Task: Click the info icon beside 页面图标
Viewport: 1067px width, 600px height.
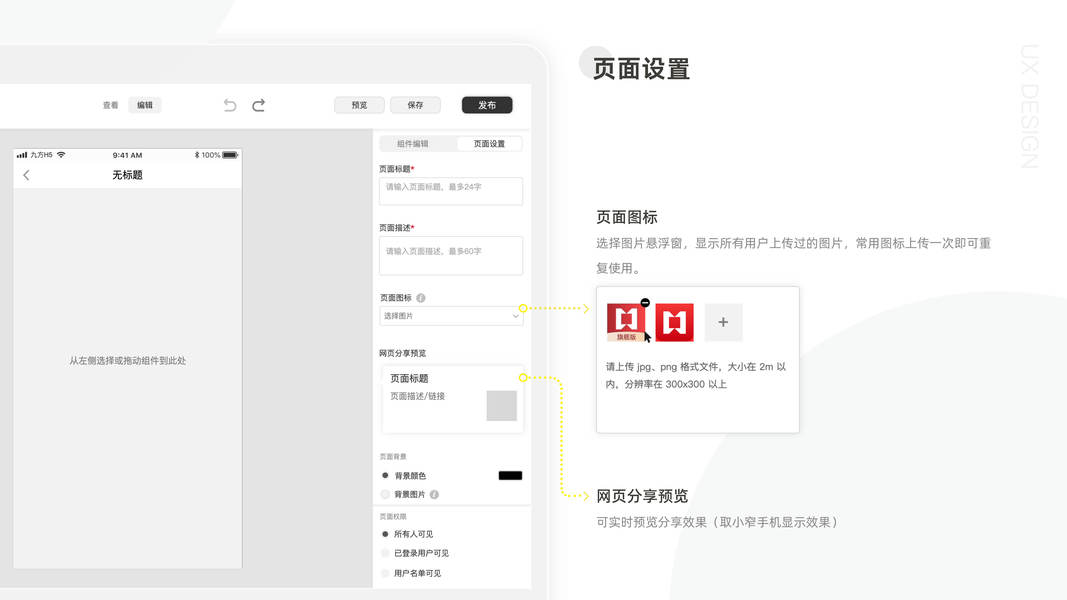Action: (x=421, y=298)
